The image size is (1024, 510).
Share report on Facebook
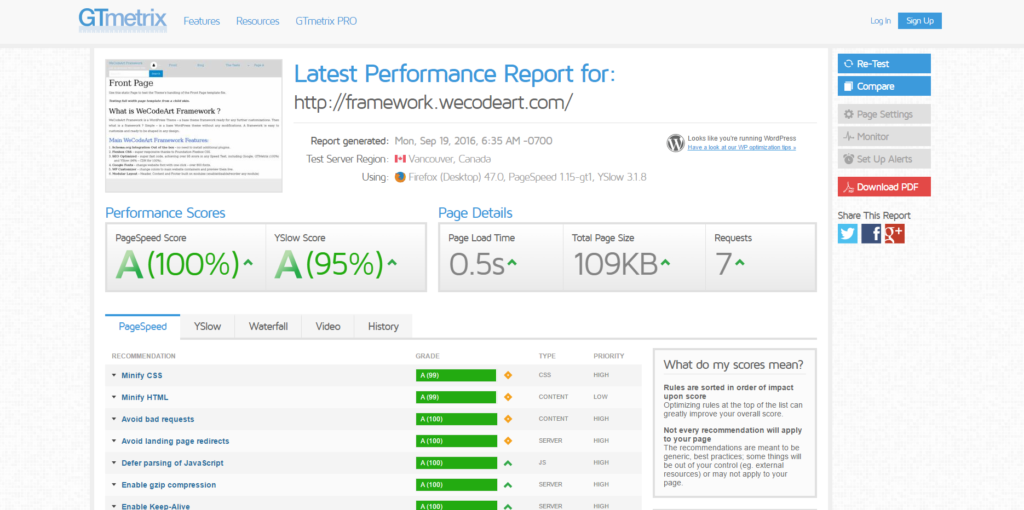coord(871,233)
